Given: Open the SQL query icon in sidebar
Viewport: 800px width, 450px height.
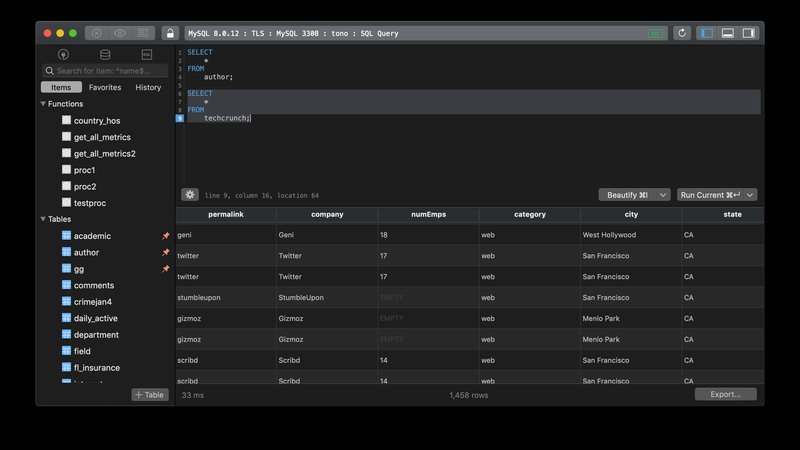Looking at the screenshot, I should point(146,54).
